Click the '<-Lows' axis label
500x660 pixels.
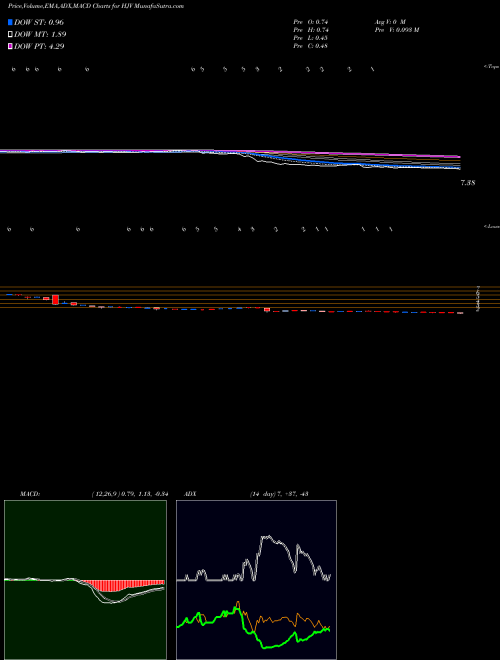[491, 226]
